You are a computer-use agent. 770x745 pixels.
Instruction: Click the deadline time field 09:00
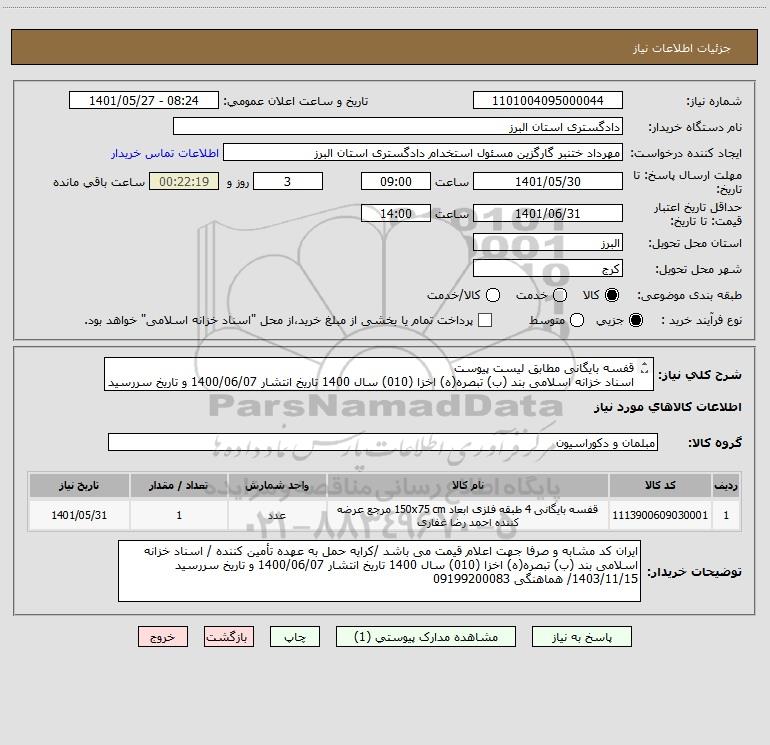pos(396,181)
